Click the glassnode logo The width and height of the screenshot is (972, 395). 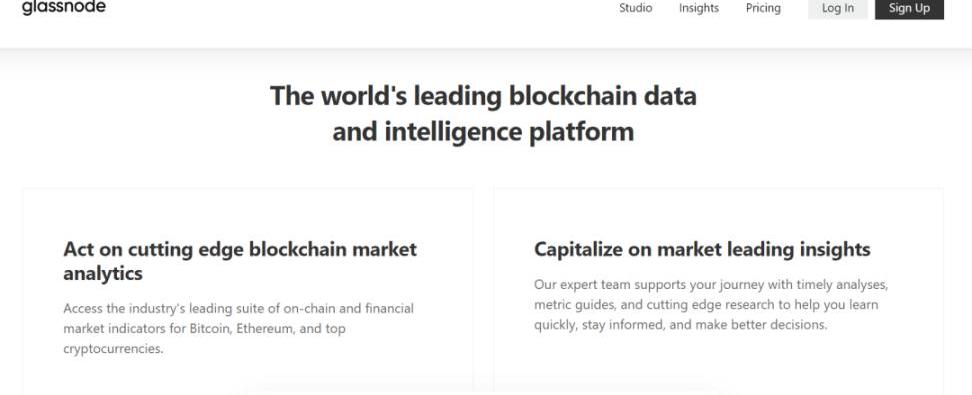point(64,7)
